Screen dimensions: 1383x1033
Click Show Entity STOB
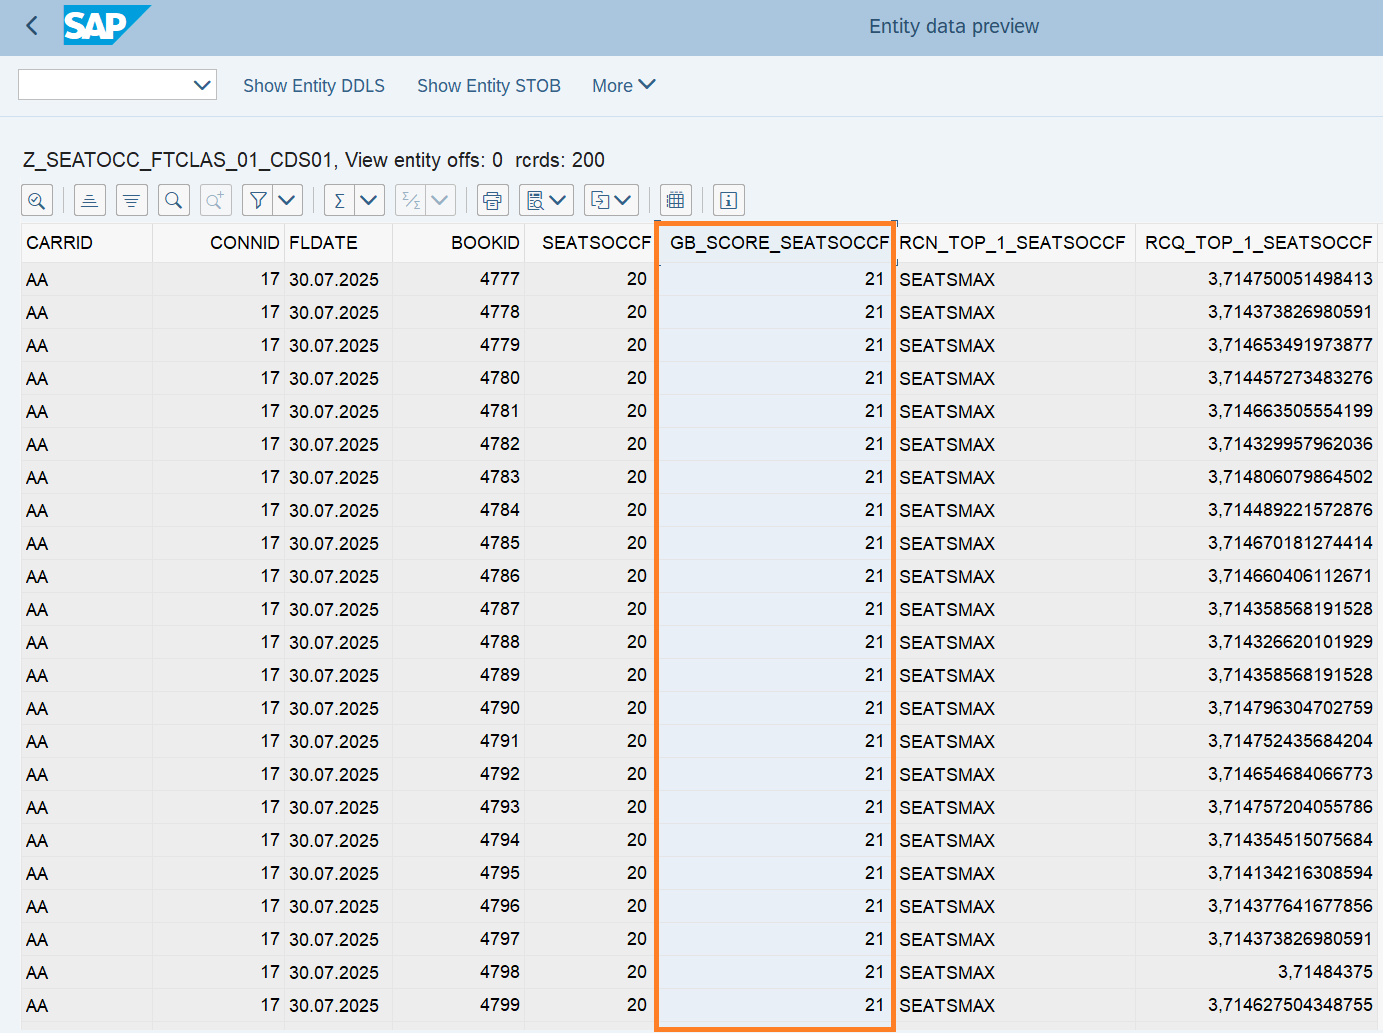point(488,86)
